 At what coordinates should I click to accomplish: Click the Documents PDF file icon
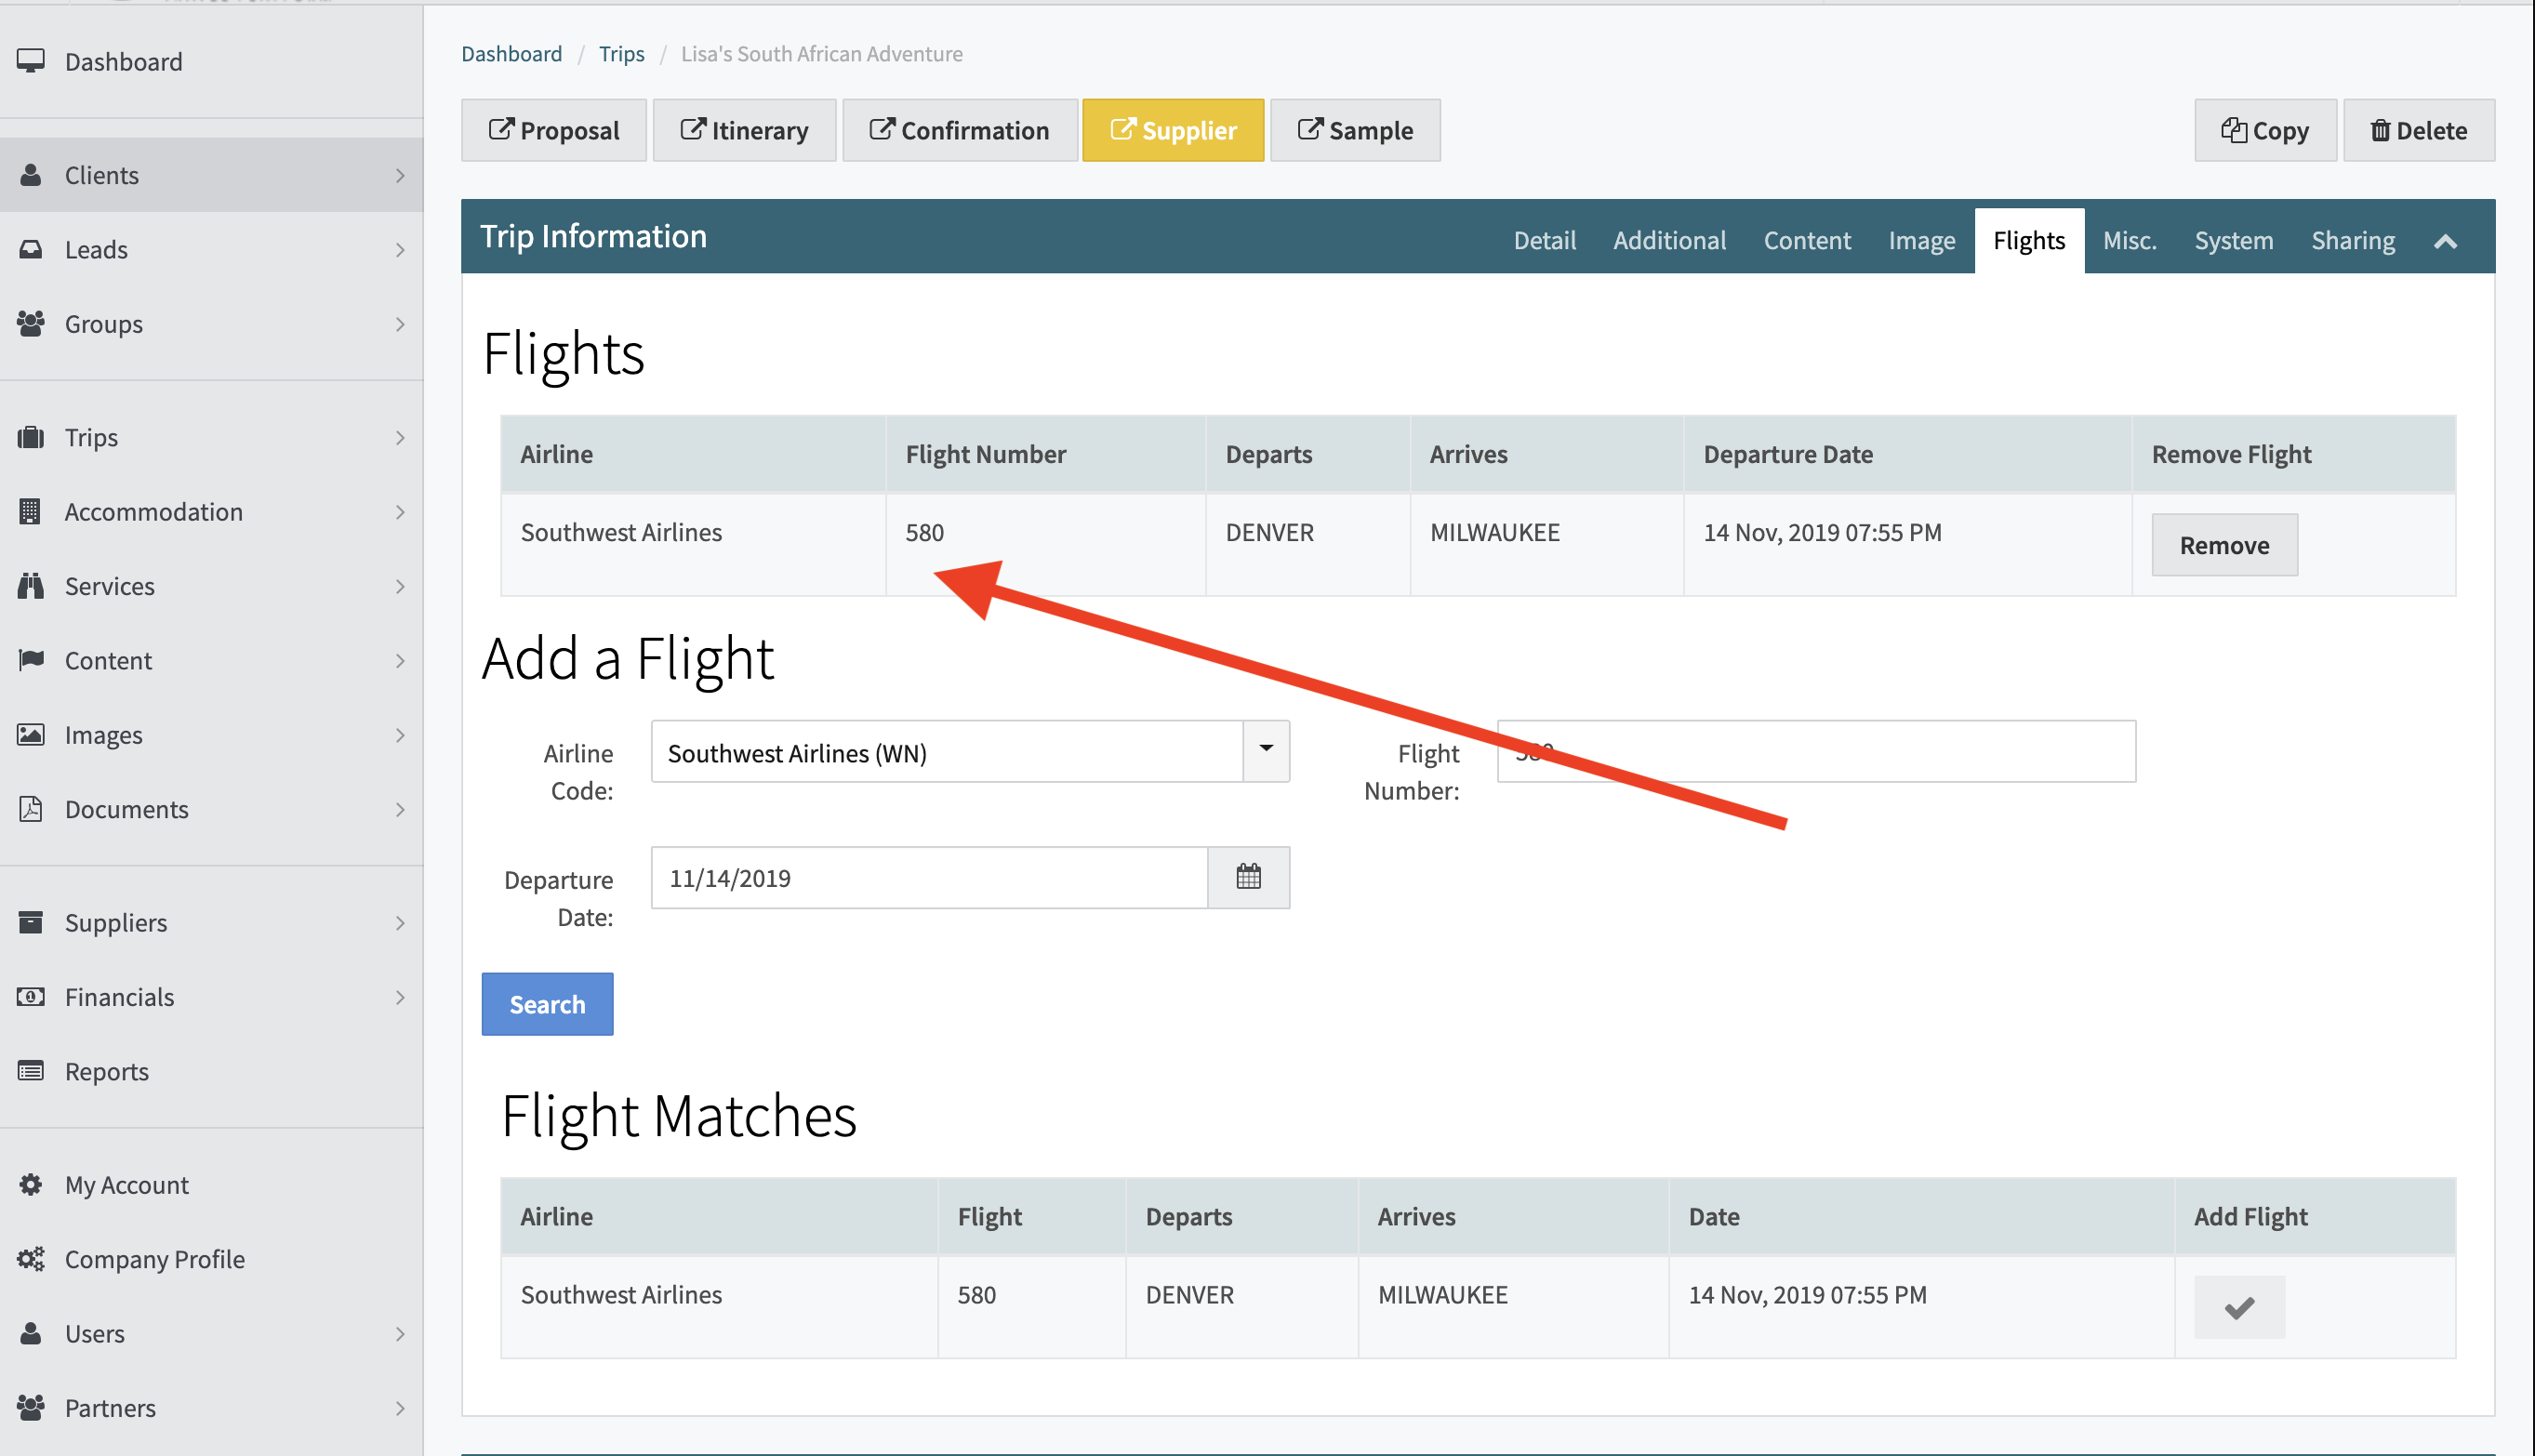click(31, 809)
